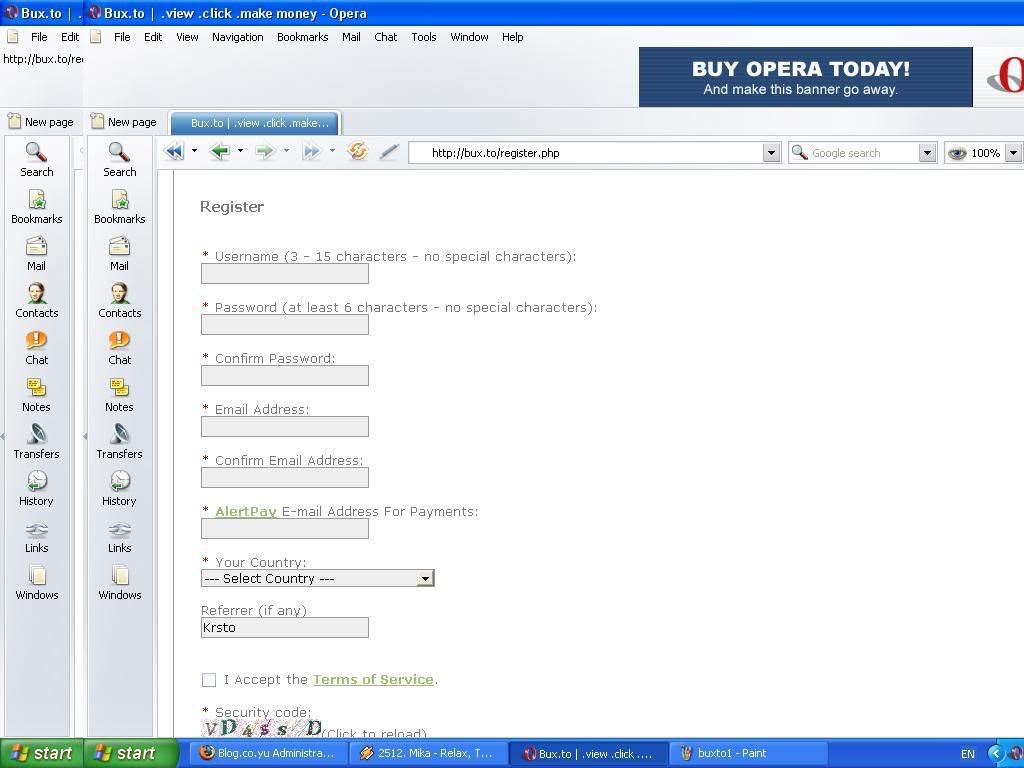Click the Bux.to | .view .click taskbar button
The image size is (1024, 768).
[x=588, y=753]
